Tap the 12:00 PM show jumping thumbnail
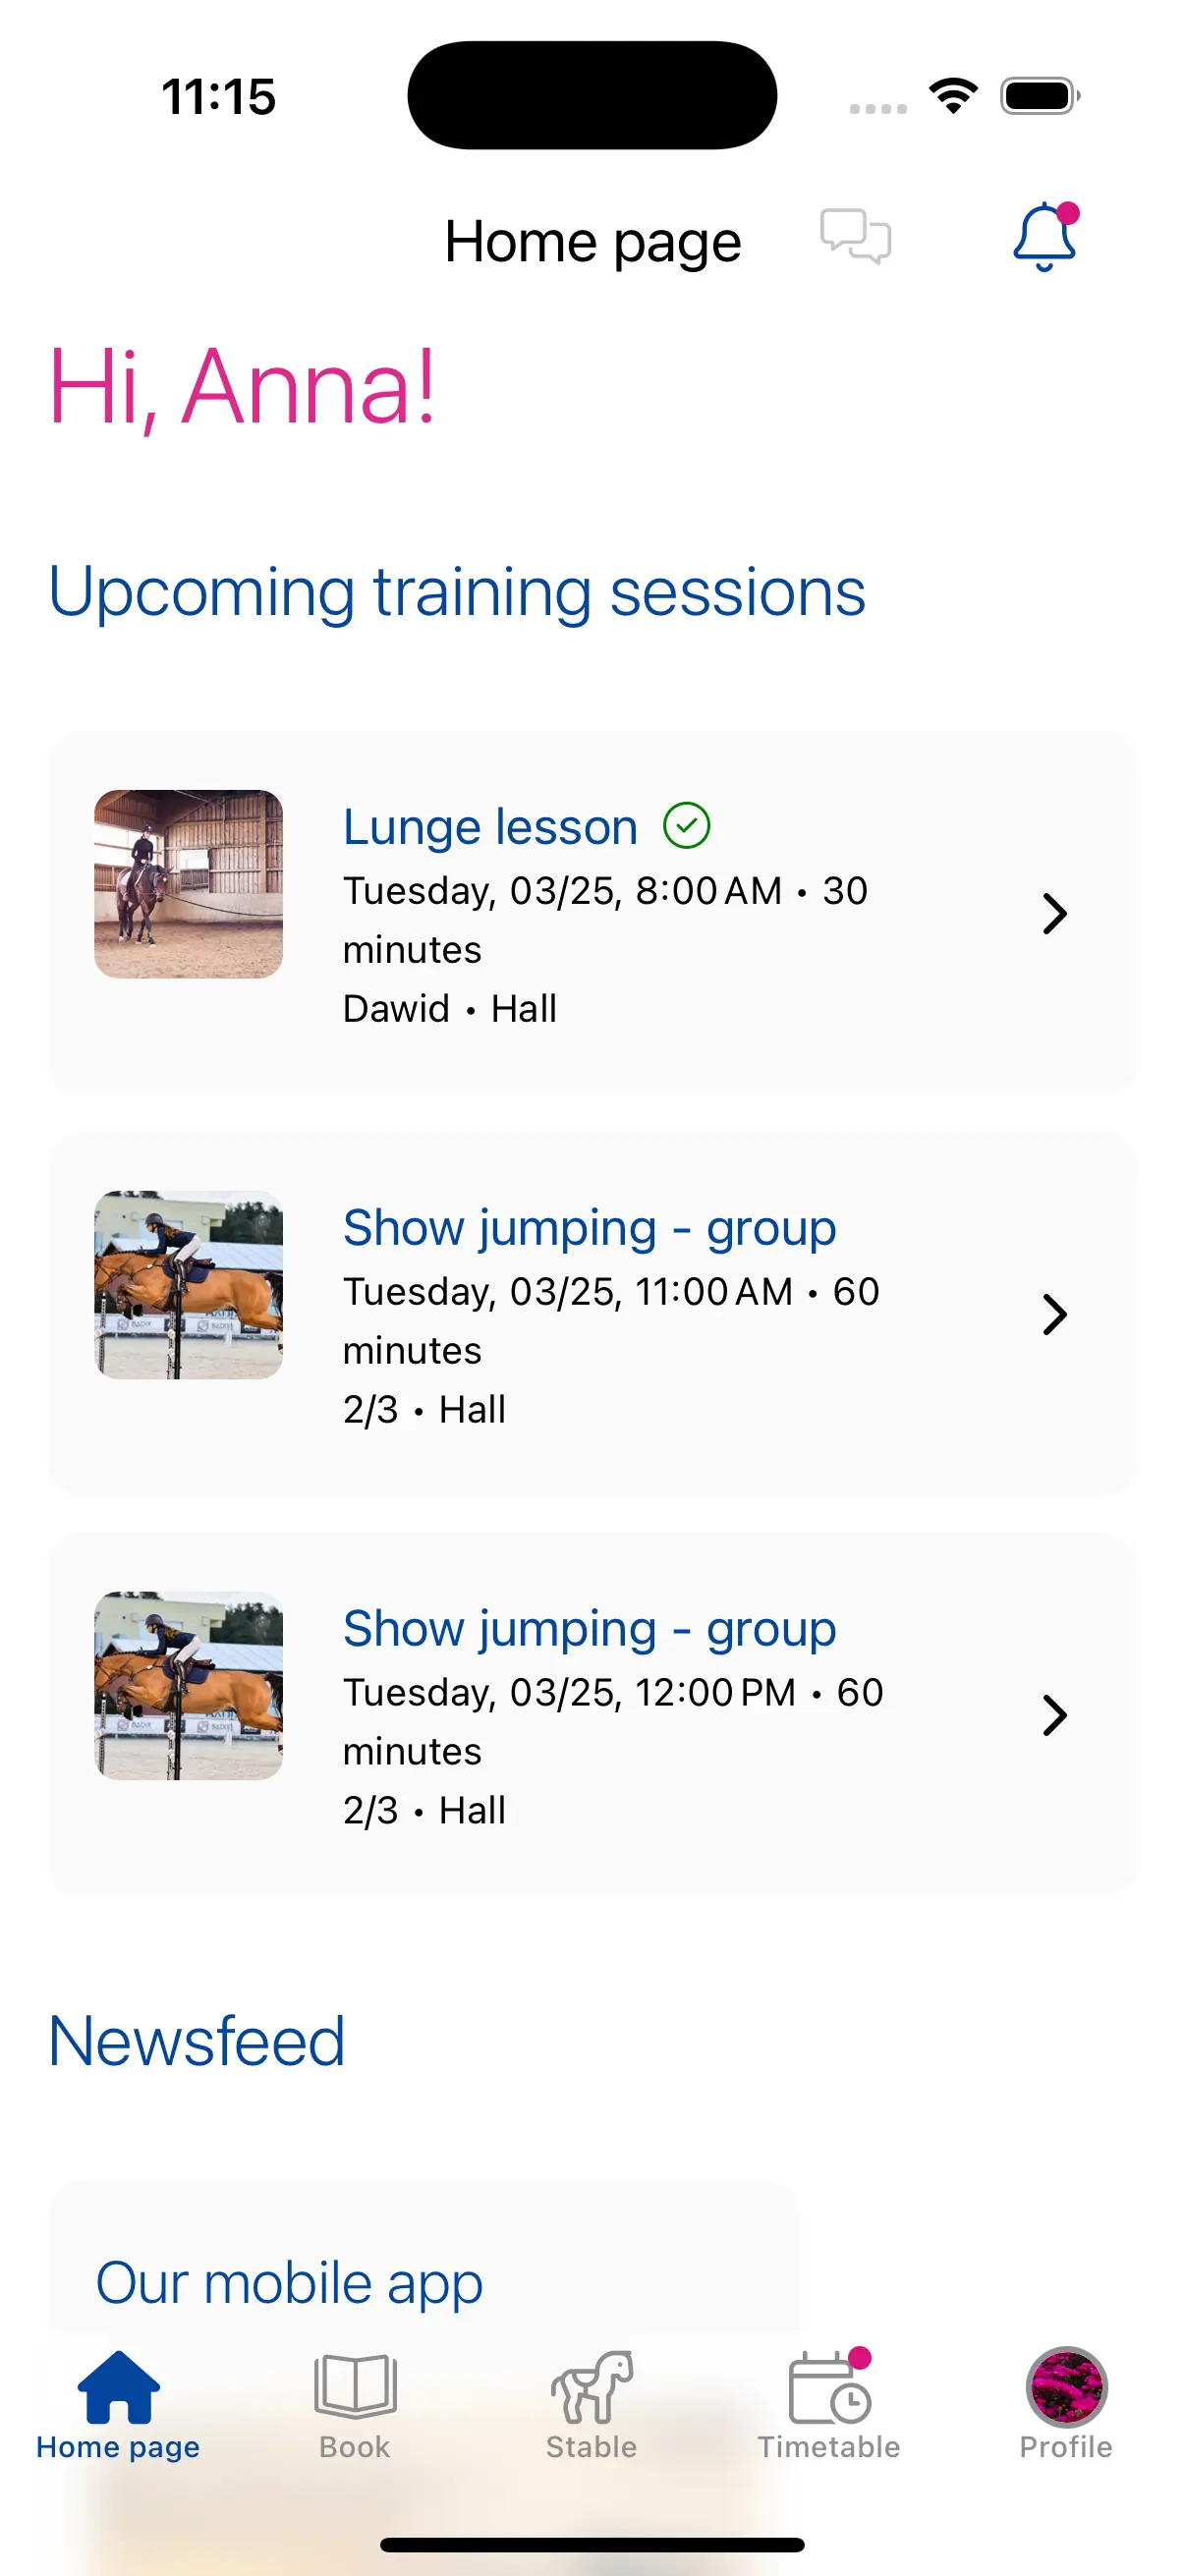Image resolution: width=1185 pixels, height=2576 pixels. click(189, 1686)
